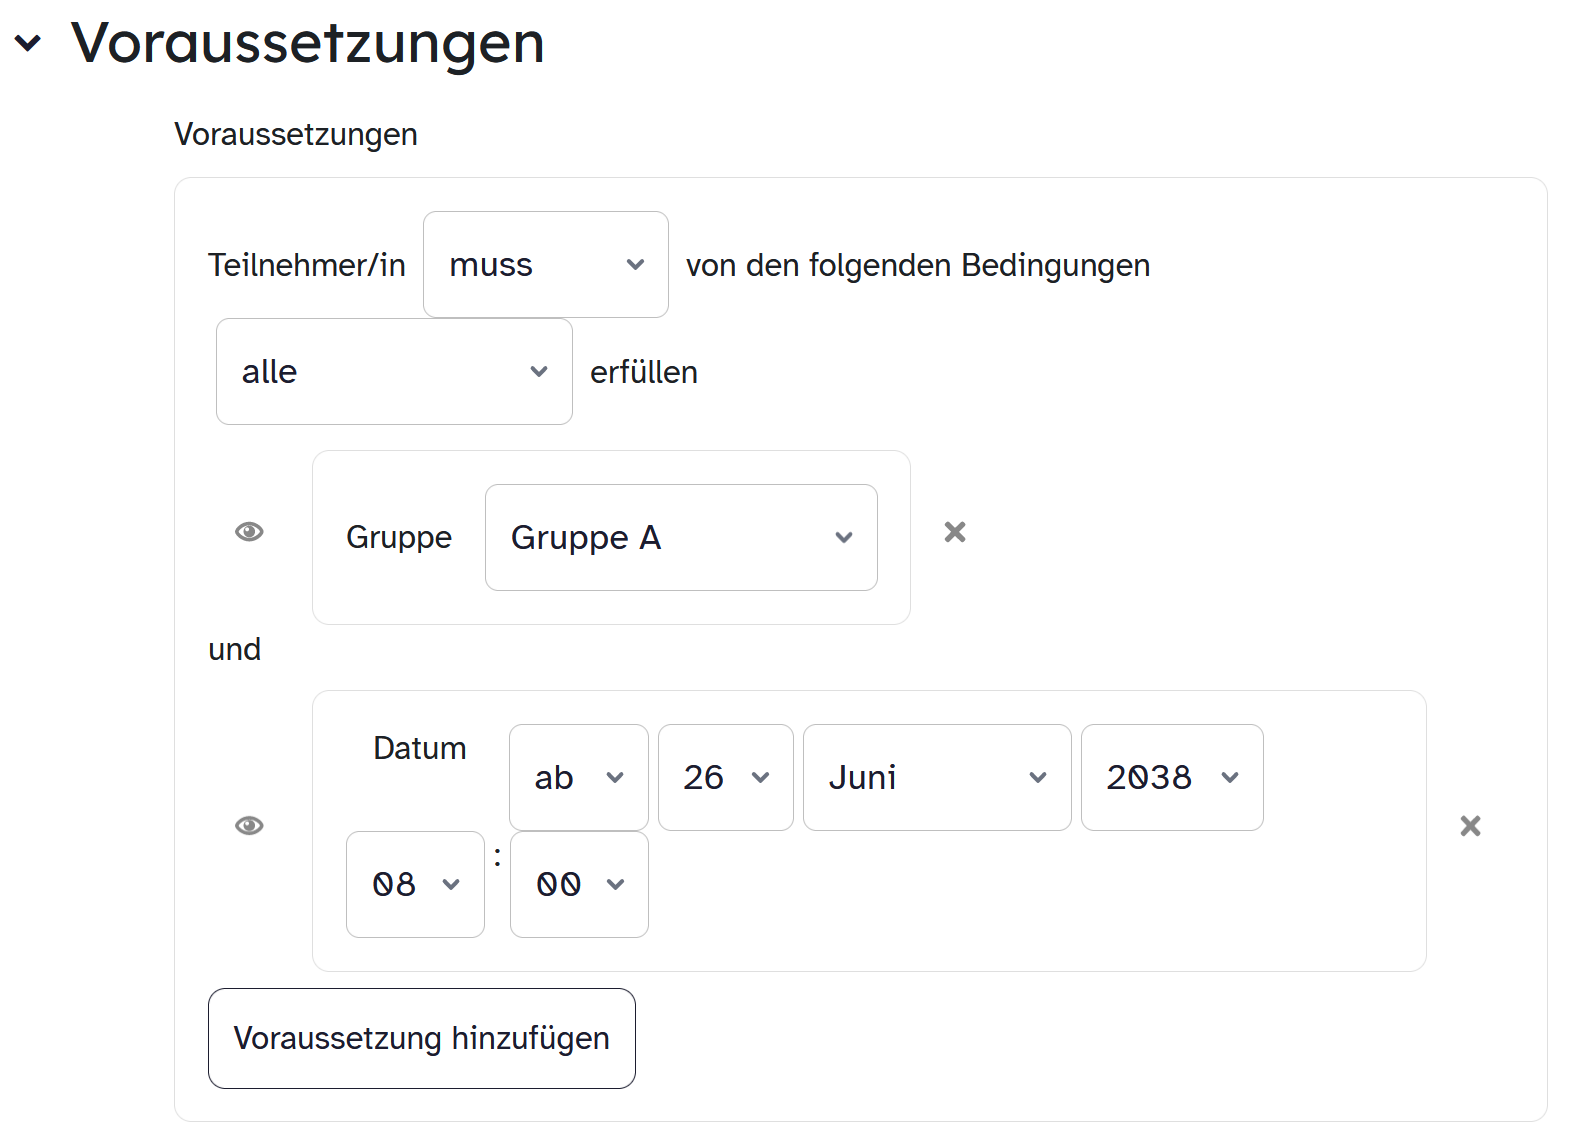Remove the Datum condition with X
1573x1141 pixels.
[x=1470, y=826]
